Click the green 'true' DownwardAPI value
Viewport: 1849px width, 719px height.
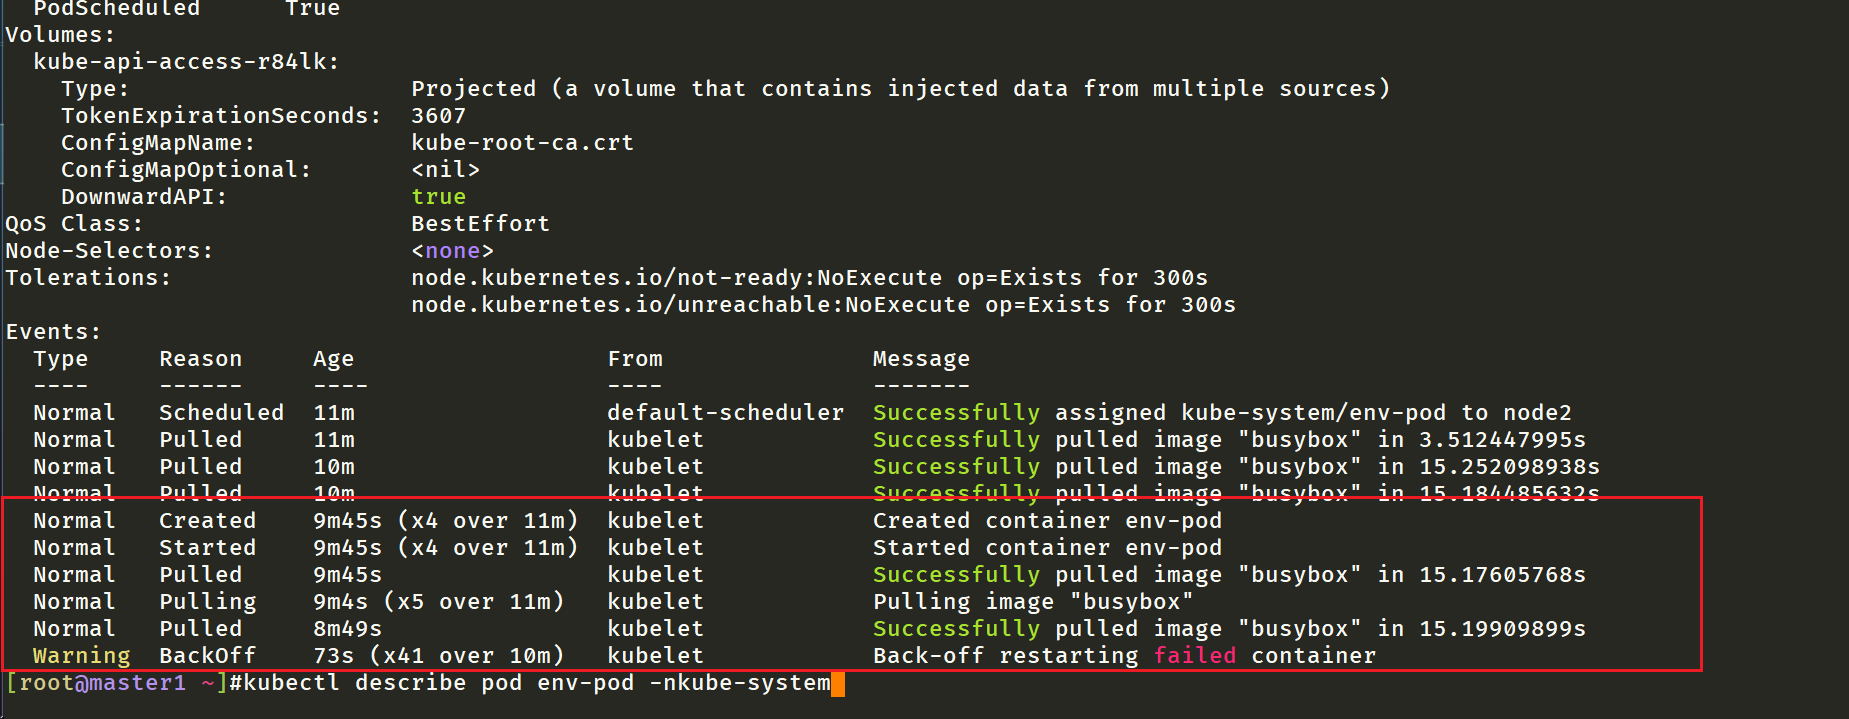point(439,197)
